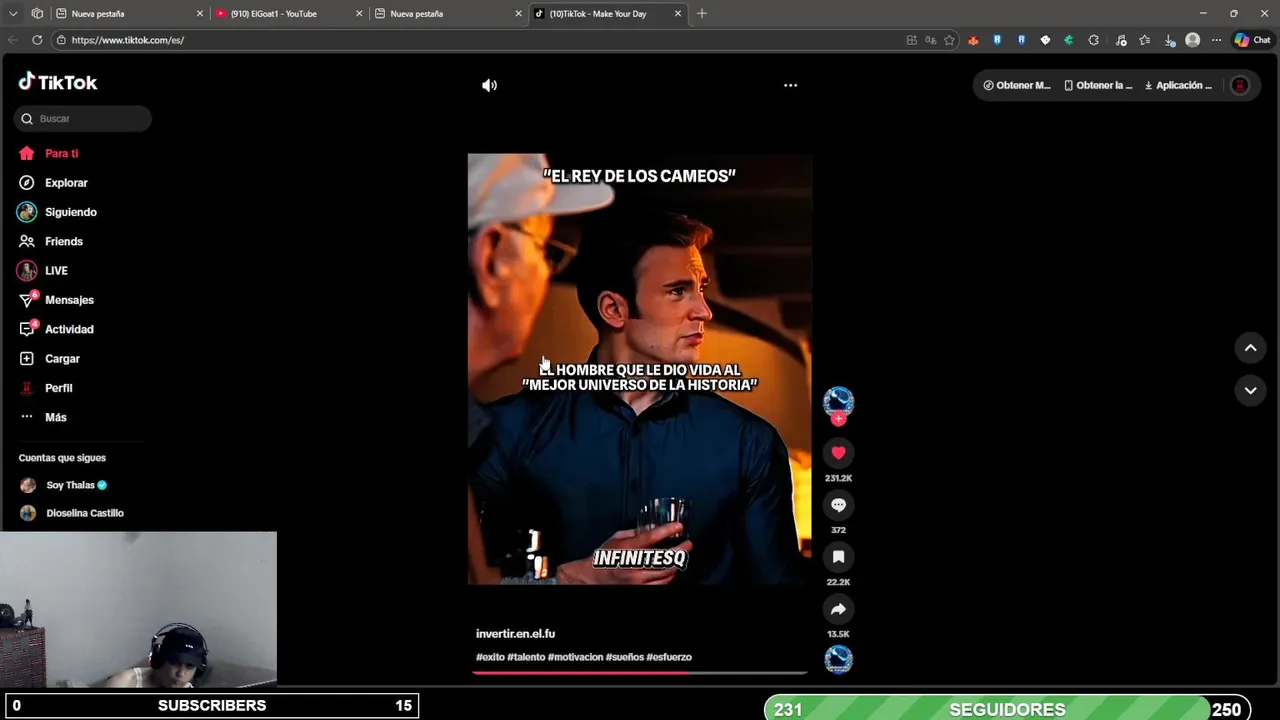
Task: Open the media control music icon
Action: click(1121, 40)
